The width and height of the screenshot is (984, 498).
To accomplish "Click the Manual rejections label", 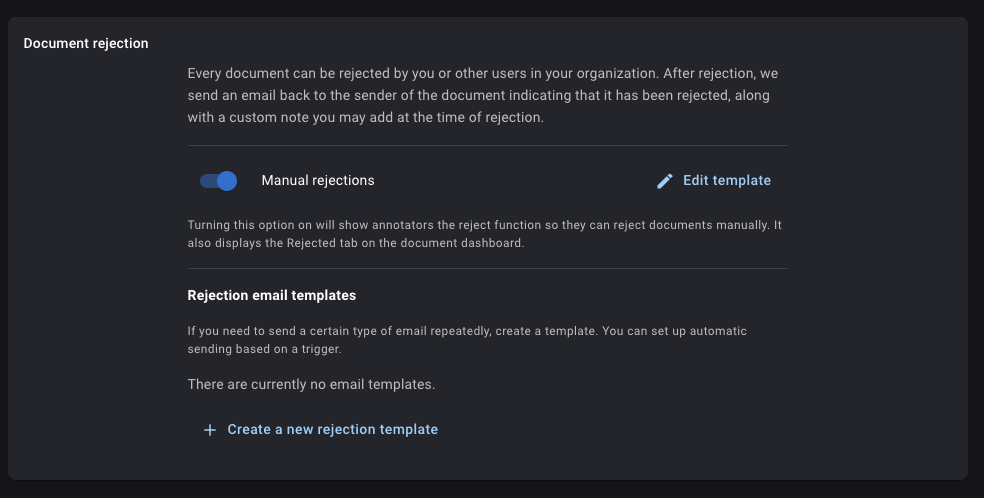I will tap(318, 181).
